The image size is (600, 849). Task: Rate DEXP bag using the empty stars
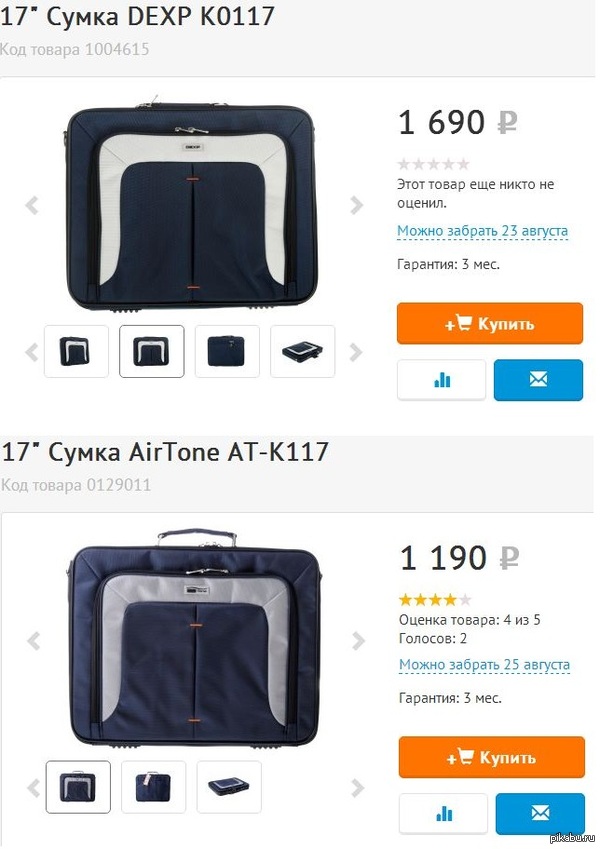(433, 165)
